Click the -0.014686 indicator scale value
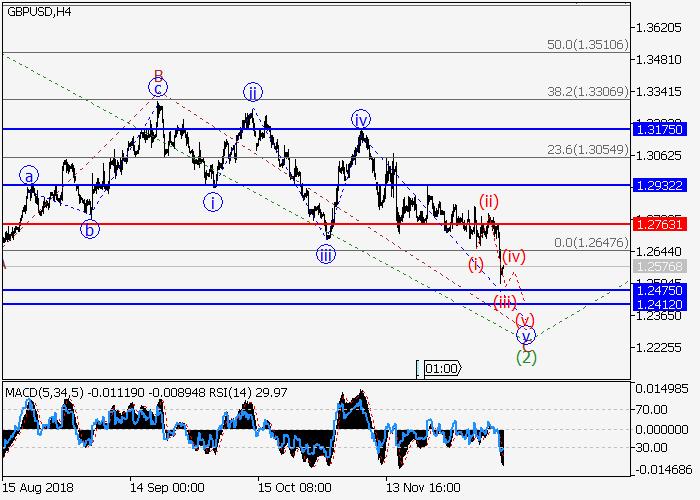The height and width of the screenshot is (500, 700). (663, 470)
